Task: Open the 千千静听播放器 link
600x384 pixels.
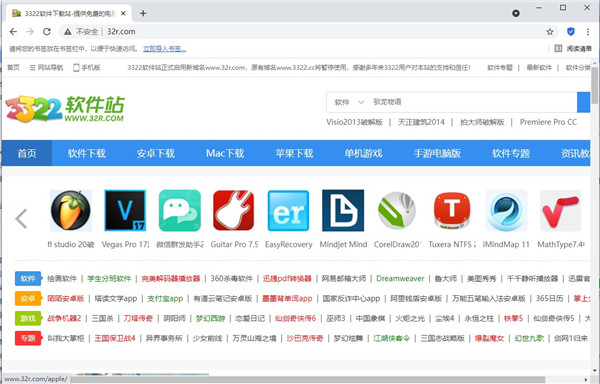Action: click(x=532, y=278)
